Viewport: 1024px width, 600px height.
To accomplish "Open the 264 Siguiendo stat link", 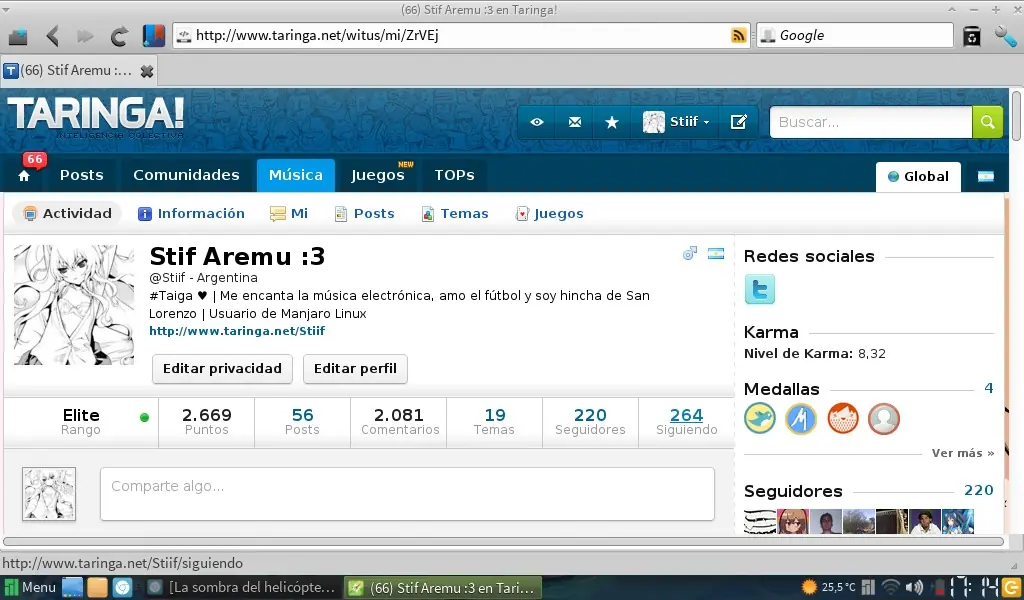I will 686,421.
